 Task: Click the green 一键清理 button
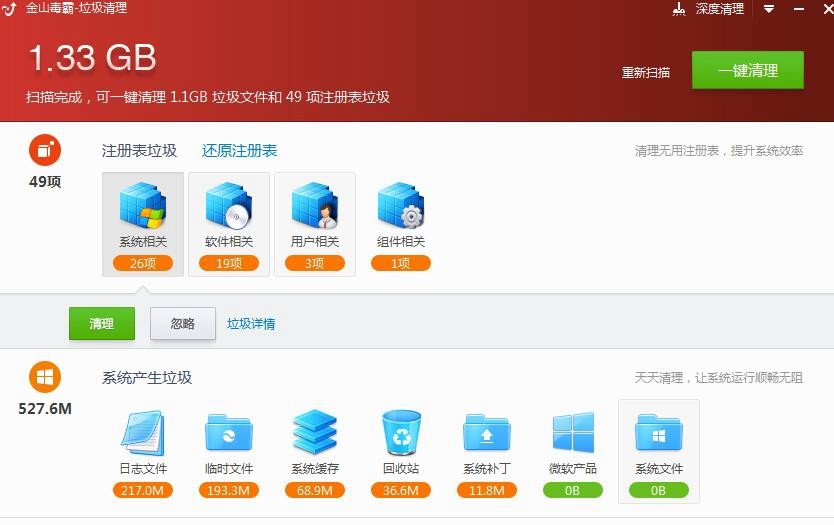tap(747, 70)
